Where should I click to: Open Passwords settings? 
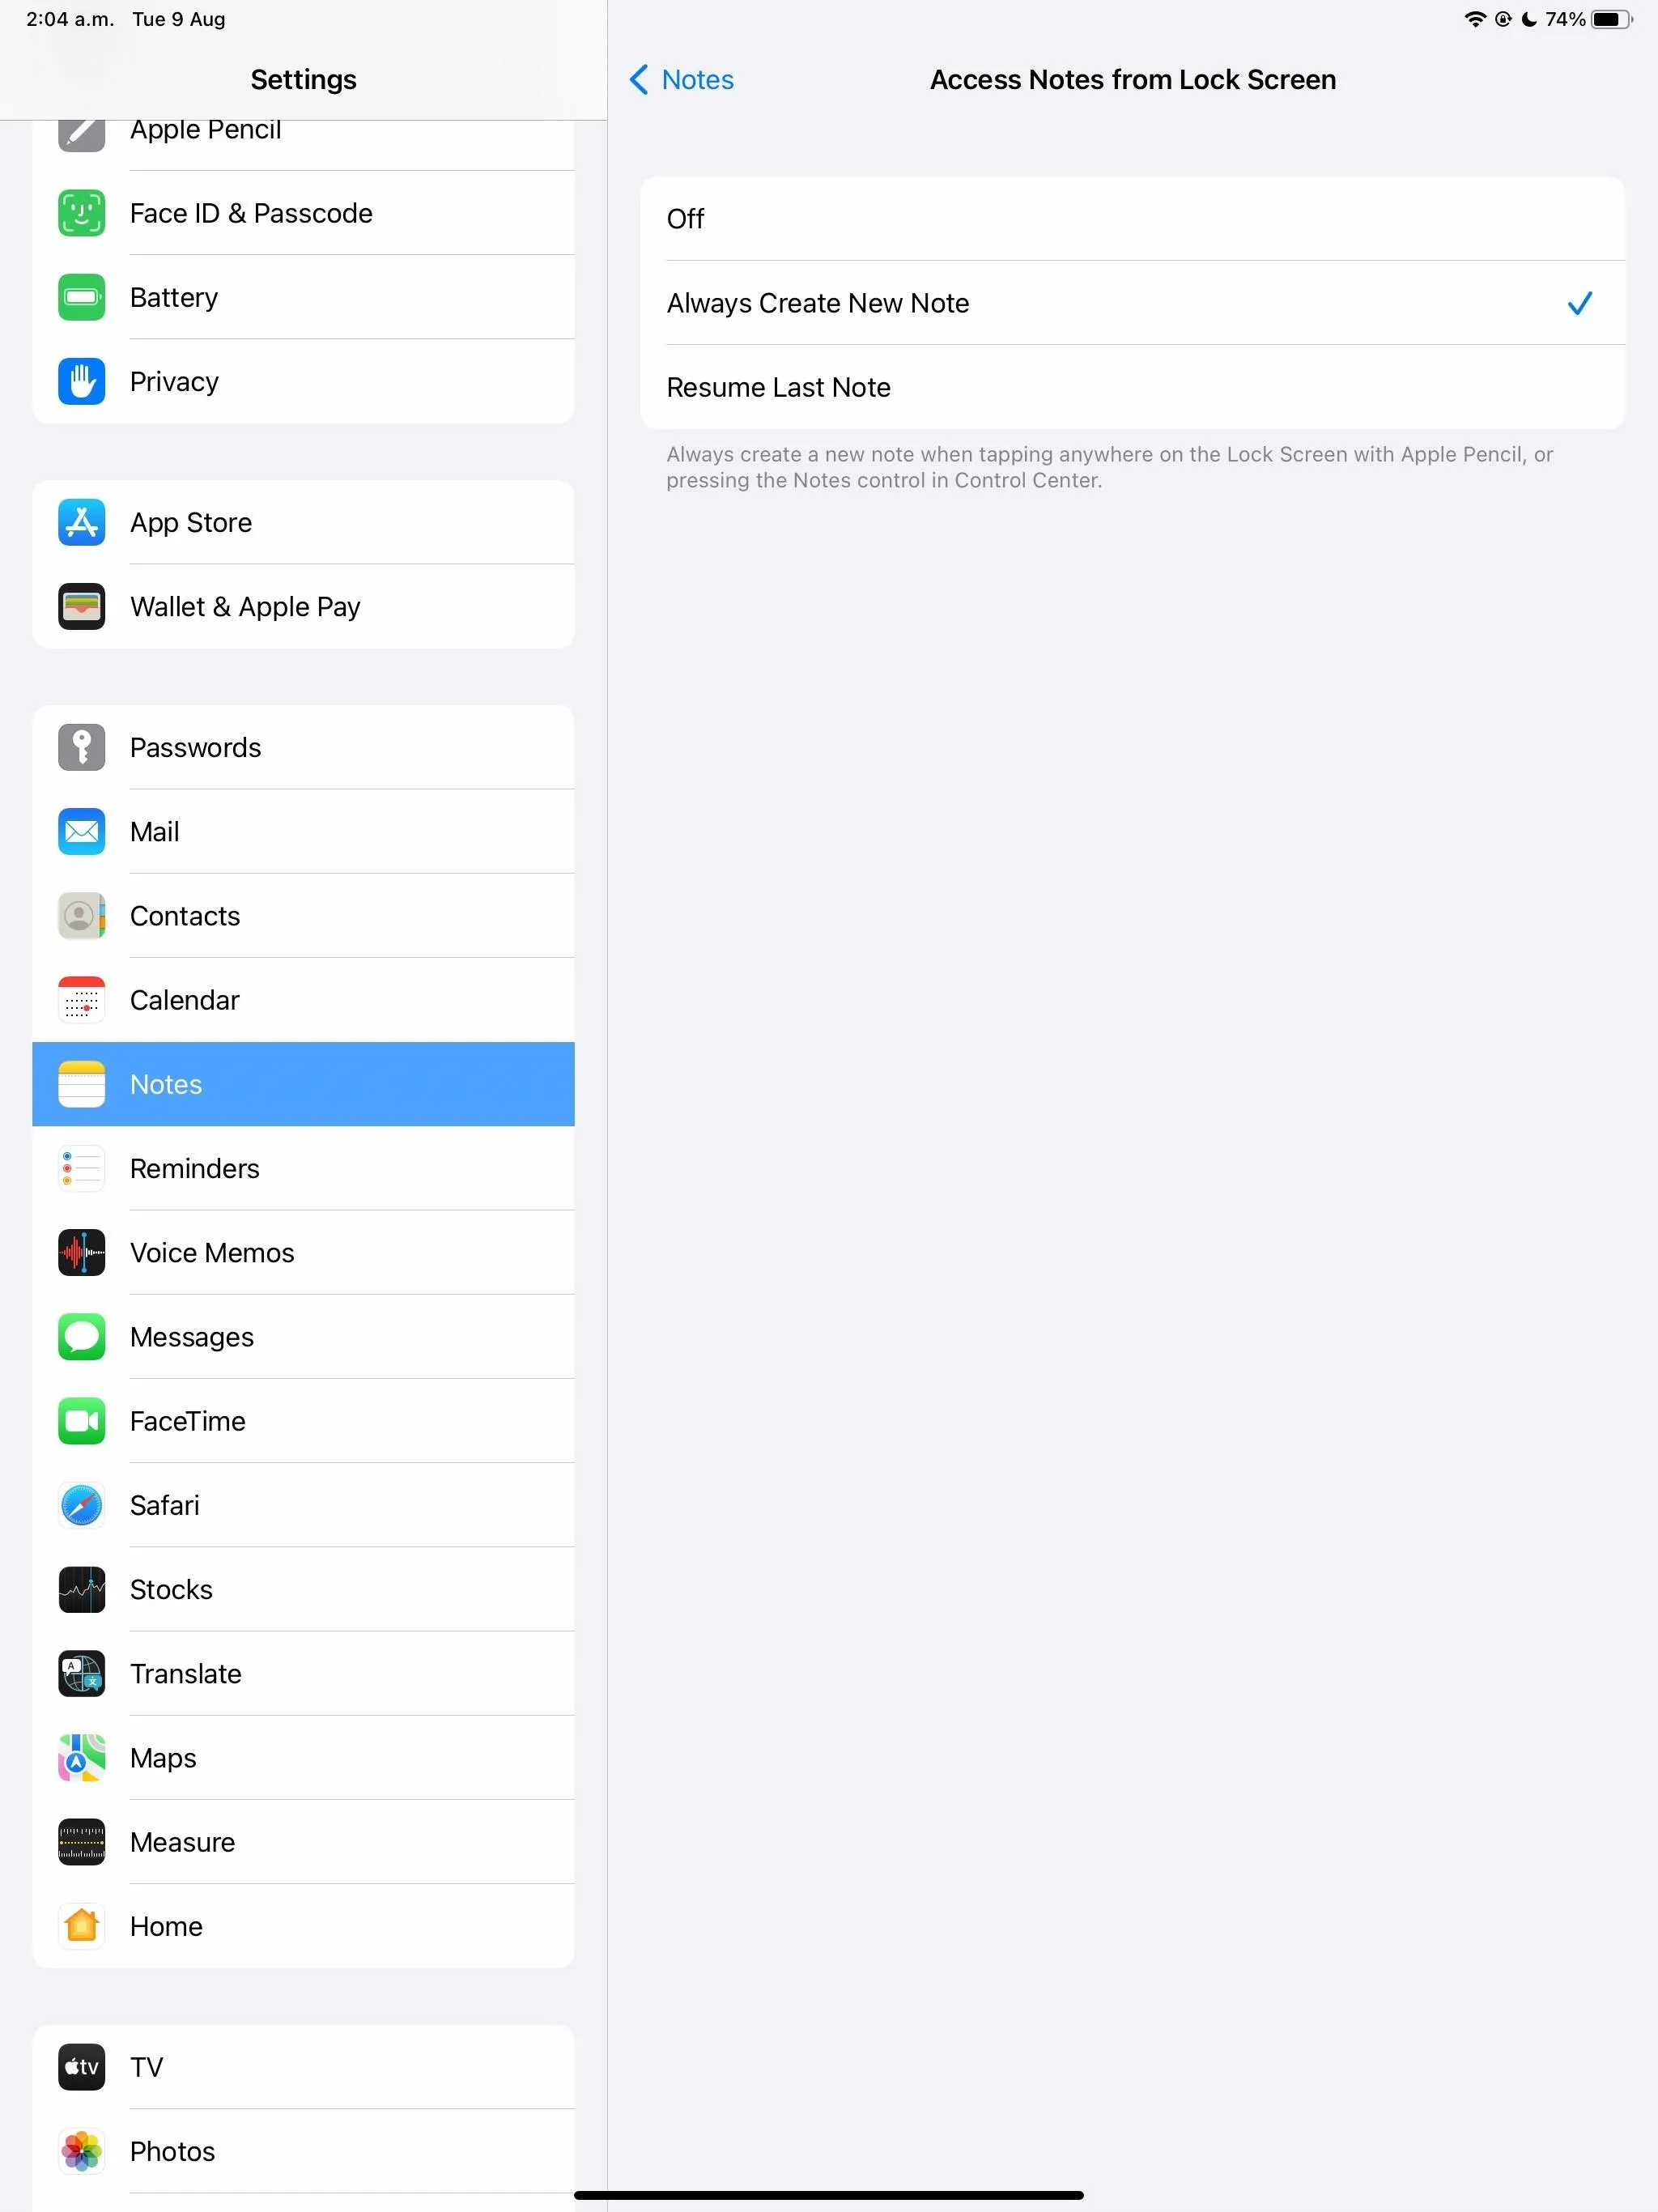coord(303,747)
